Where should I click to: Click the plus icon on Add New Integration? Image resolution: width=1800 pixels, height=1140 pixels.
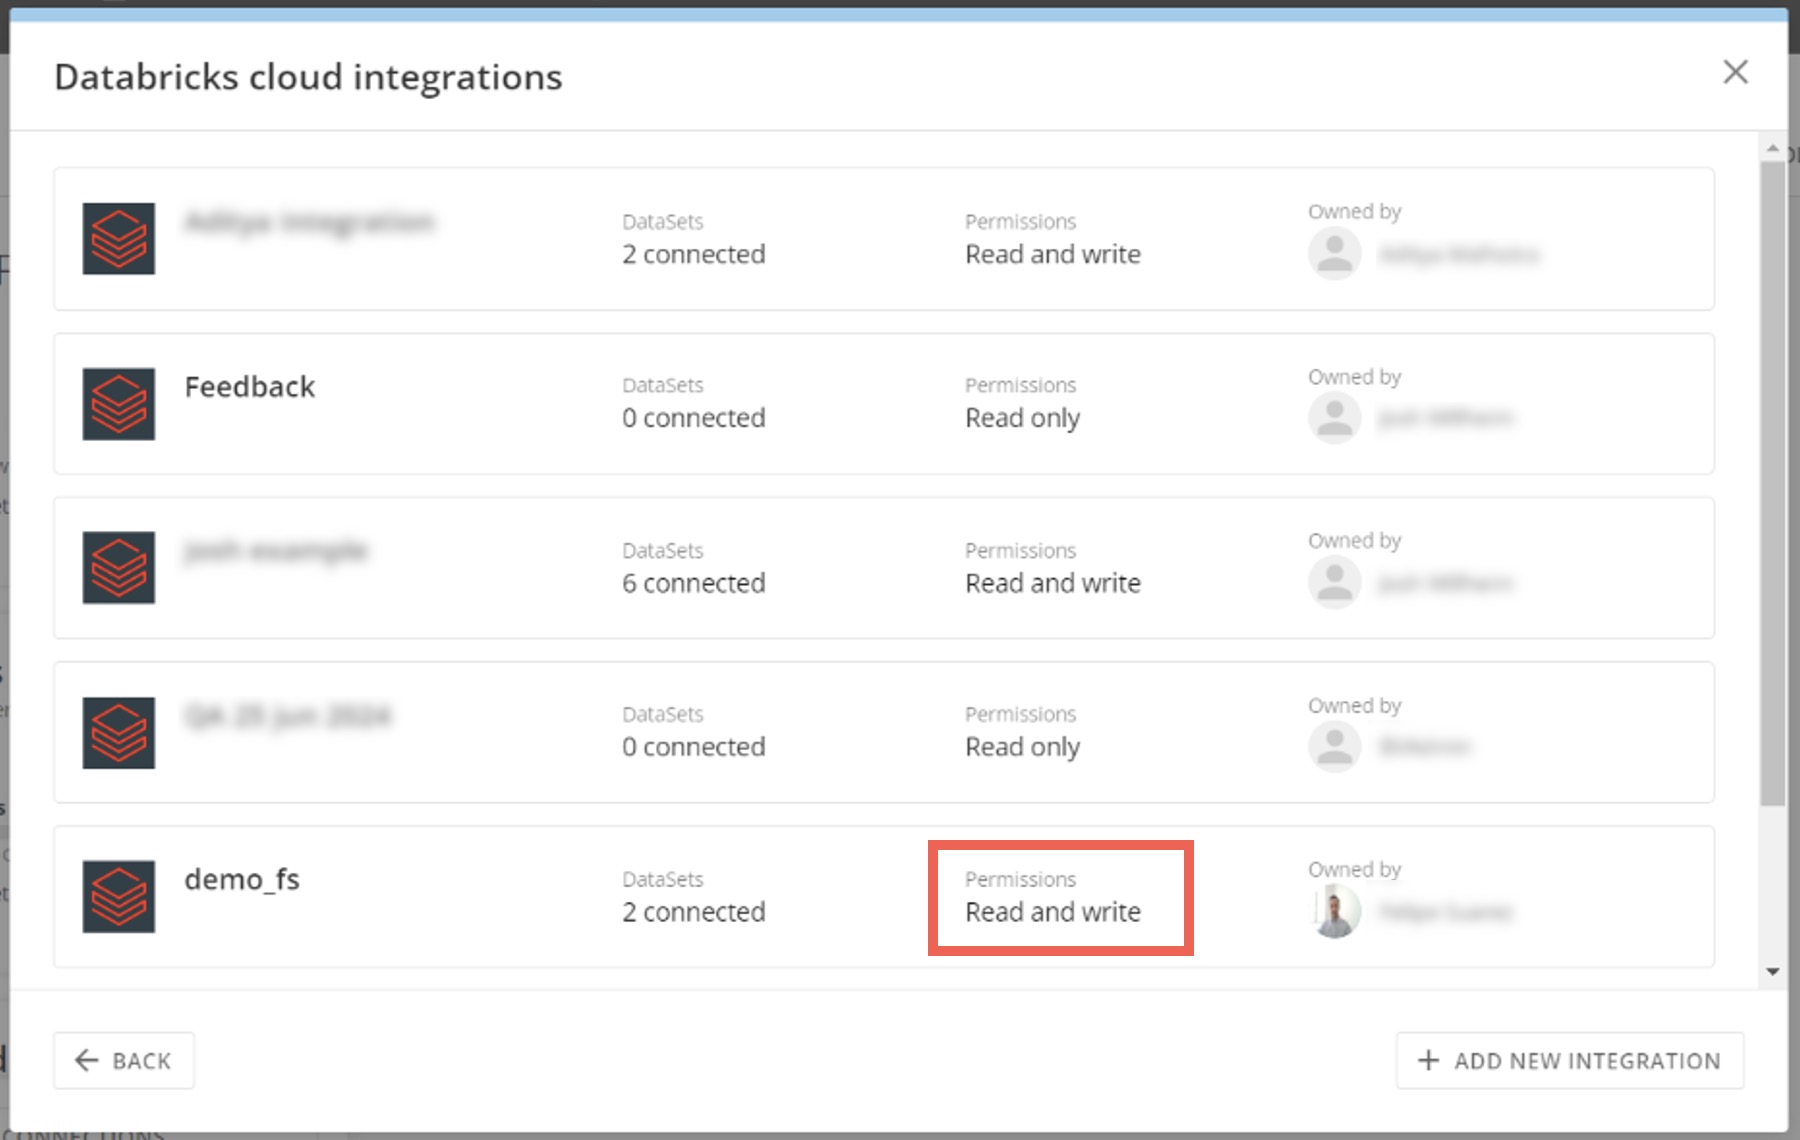(x=1428, y=1060)
